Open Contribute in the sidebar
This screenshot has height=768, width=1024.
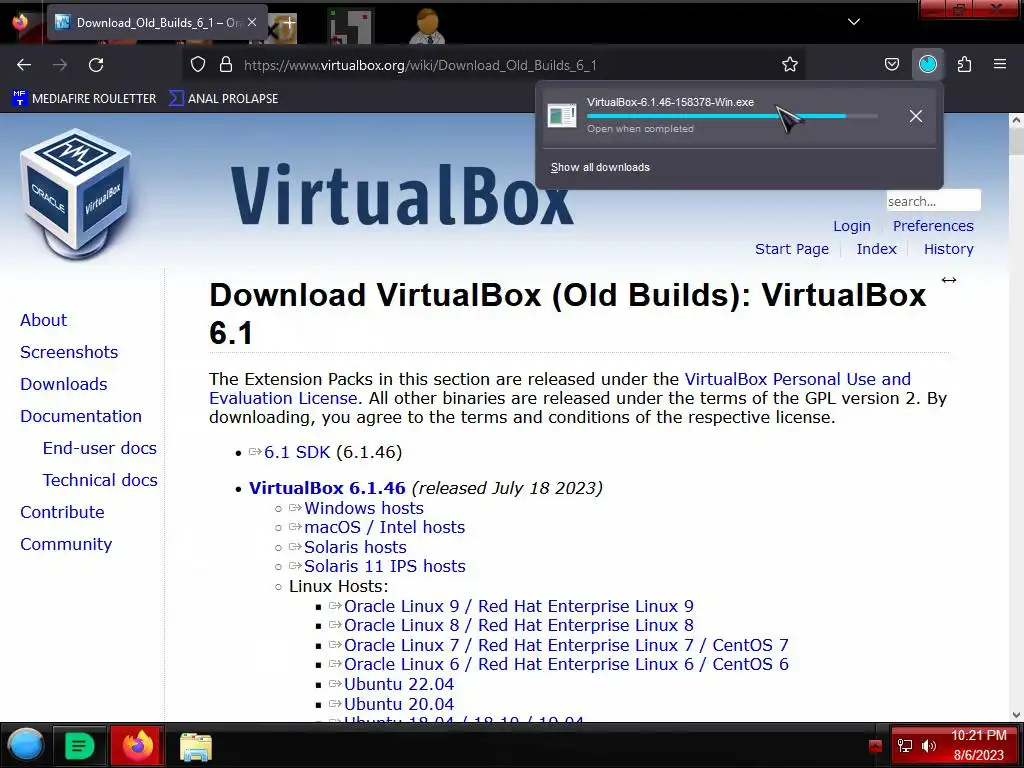tap(62, 512)
